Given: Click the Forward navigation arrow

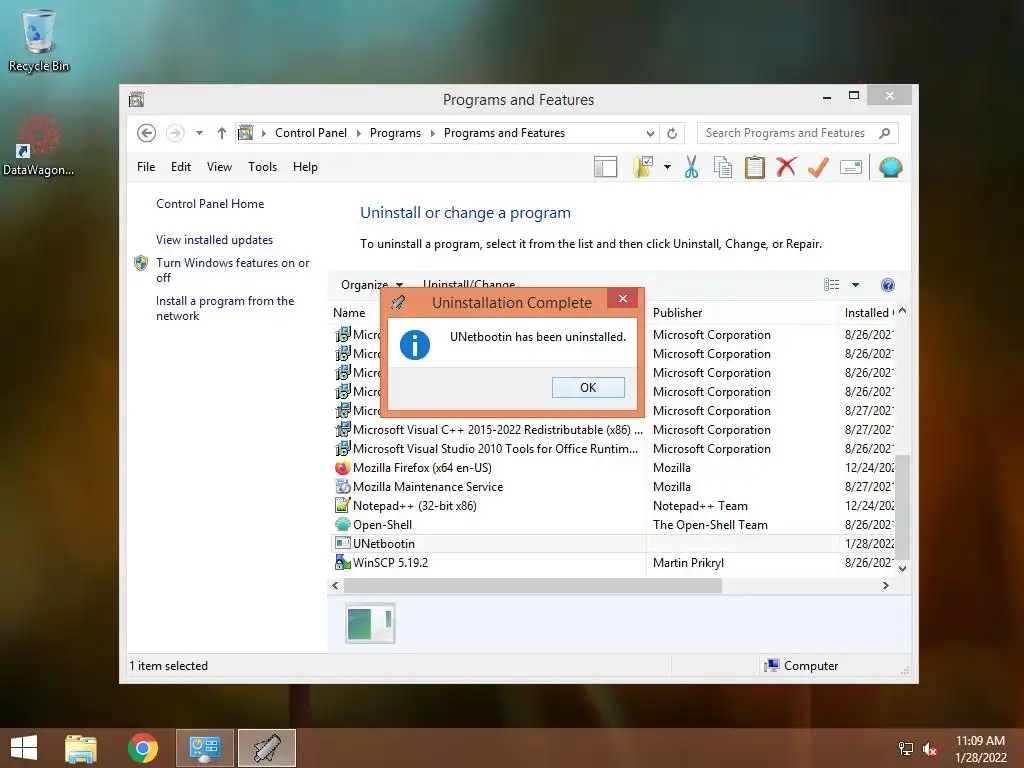Looking at the screenshot, I should (x=175, y=133).
